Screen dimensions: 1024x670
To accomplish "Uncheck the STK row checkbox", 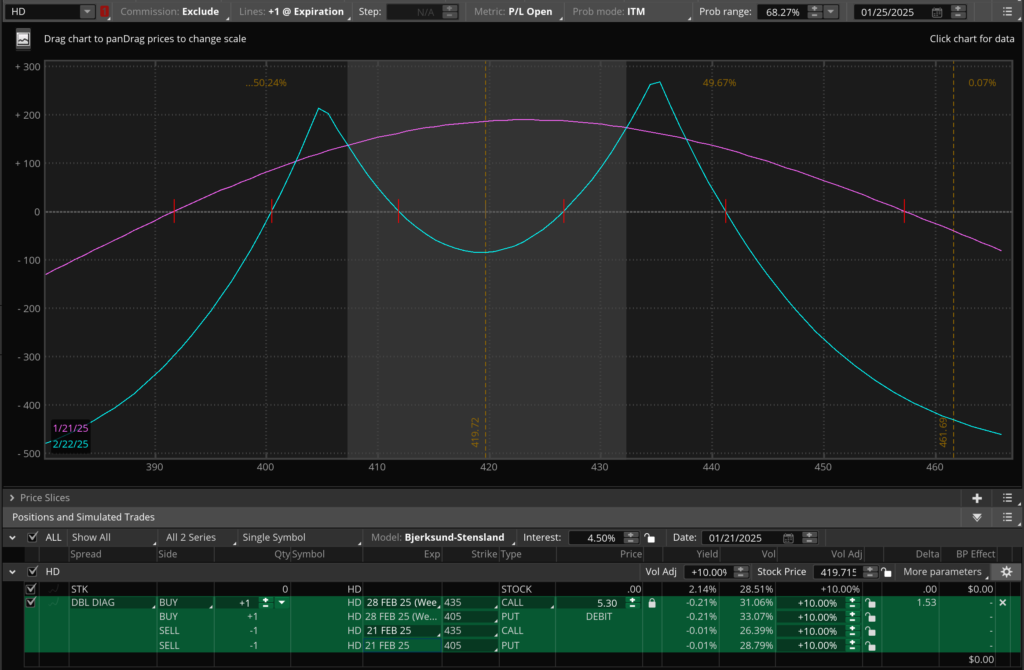I will click(31, 589).
